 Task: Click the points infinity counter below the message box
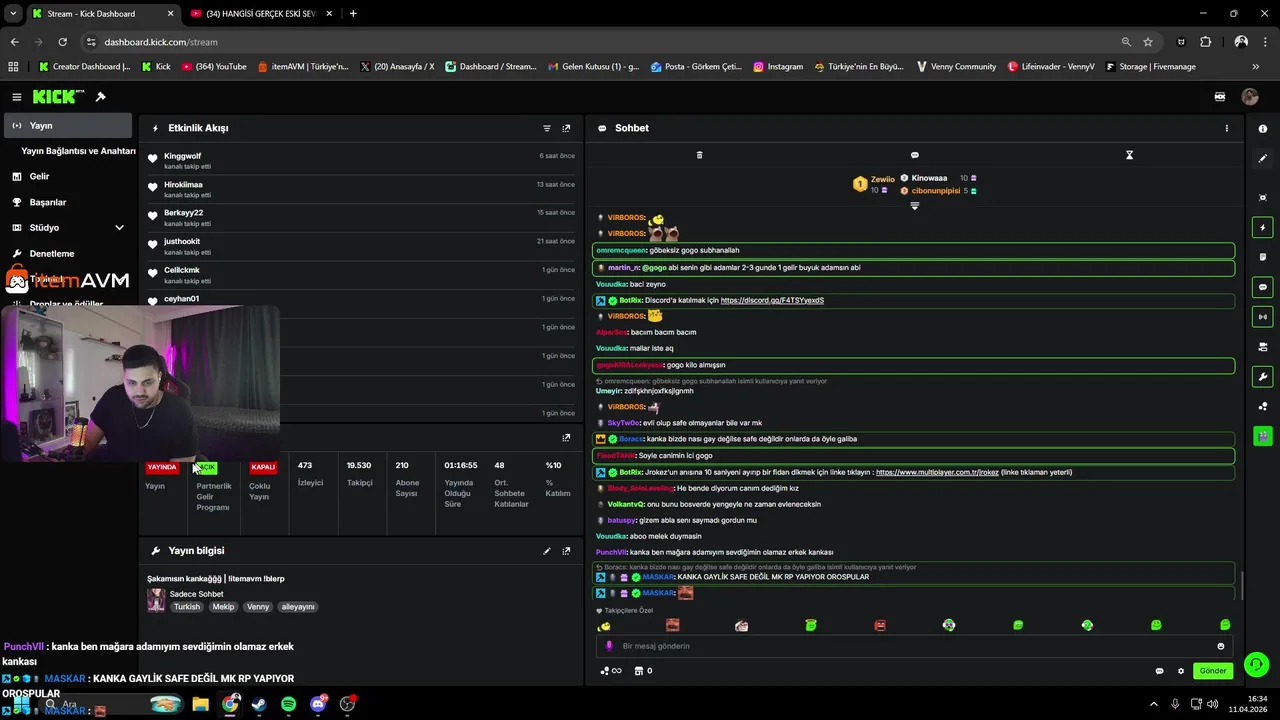click(610, 671)
